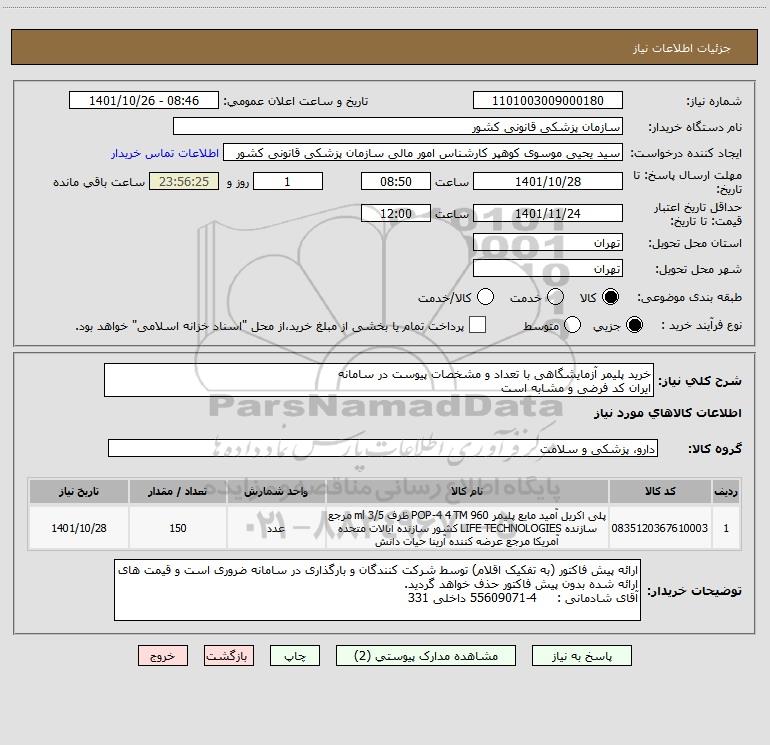Click the استان محل تحویل field
Image resolution: width=770 pixels, height=745 pixels.
(548, 243)
